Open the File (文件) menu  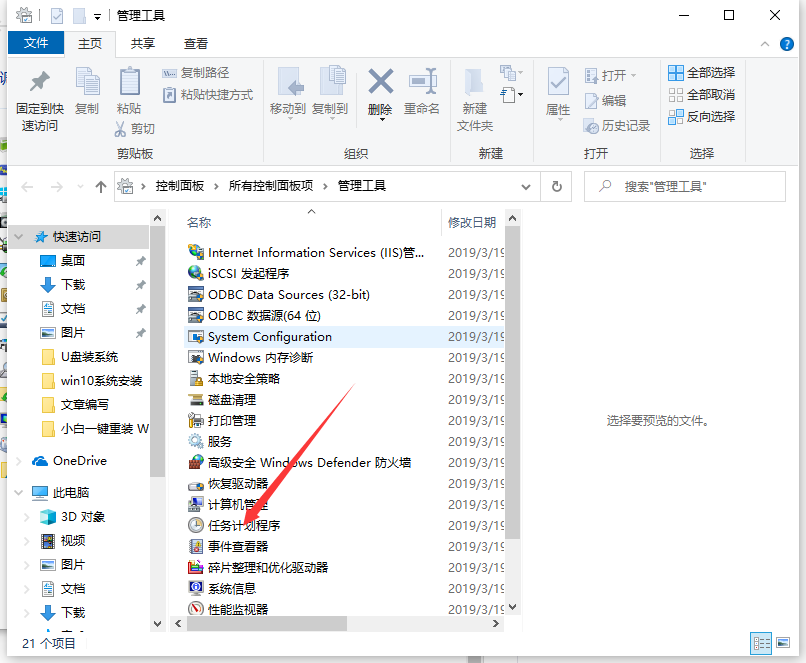pyautogui.click(x=36, y=43)
